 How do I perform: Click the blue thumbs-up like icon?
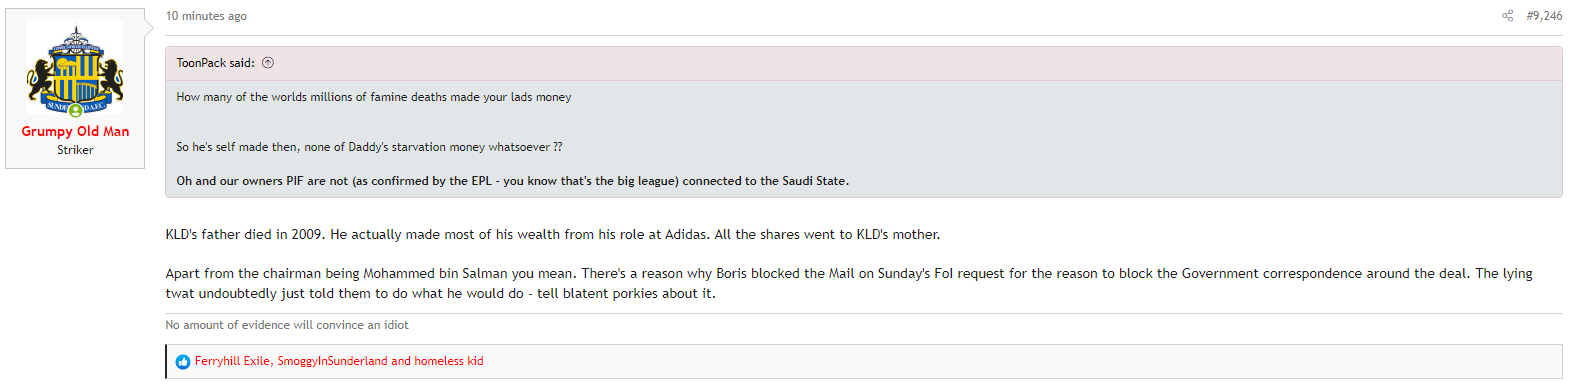(183, 362)
